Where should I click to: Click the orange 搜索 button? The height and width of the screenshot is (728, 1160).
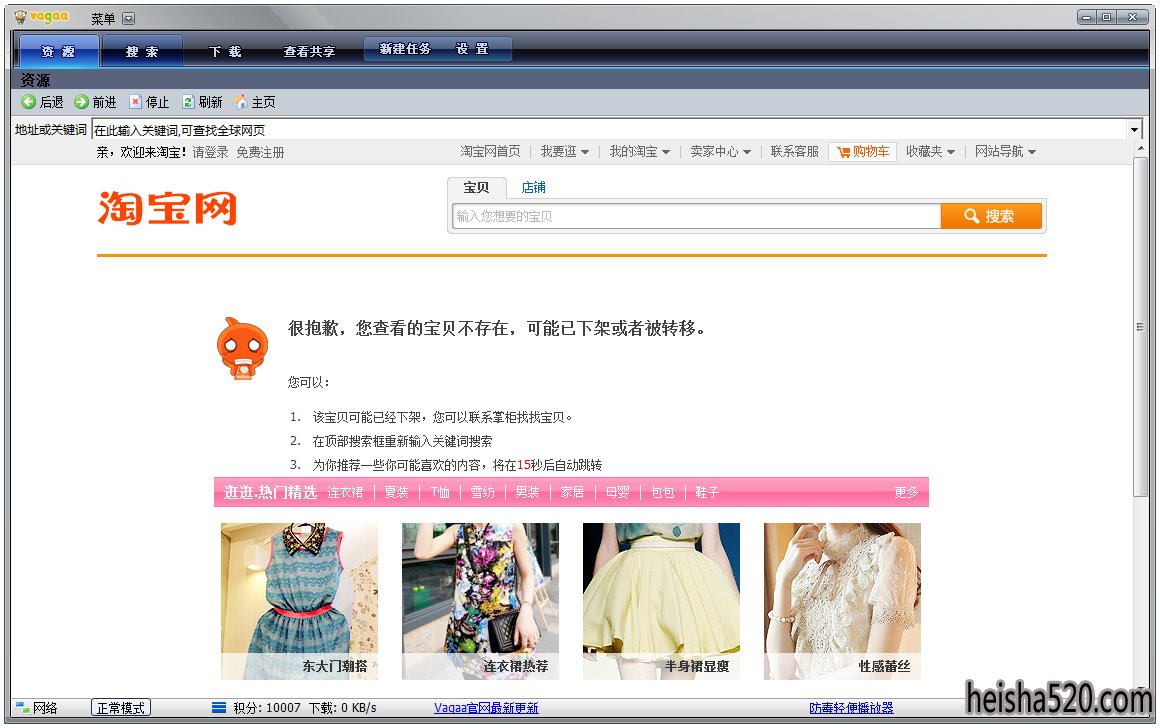pyautogui.click(x=991, y=216)
